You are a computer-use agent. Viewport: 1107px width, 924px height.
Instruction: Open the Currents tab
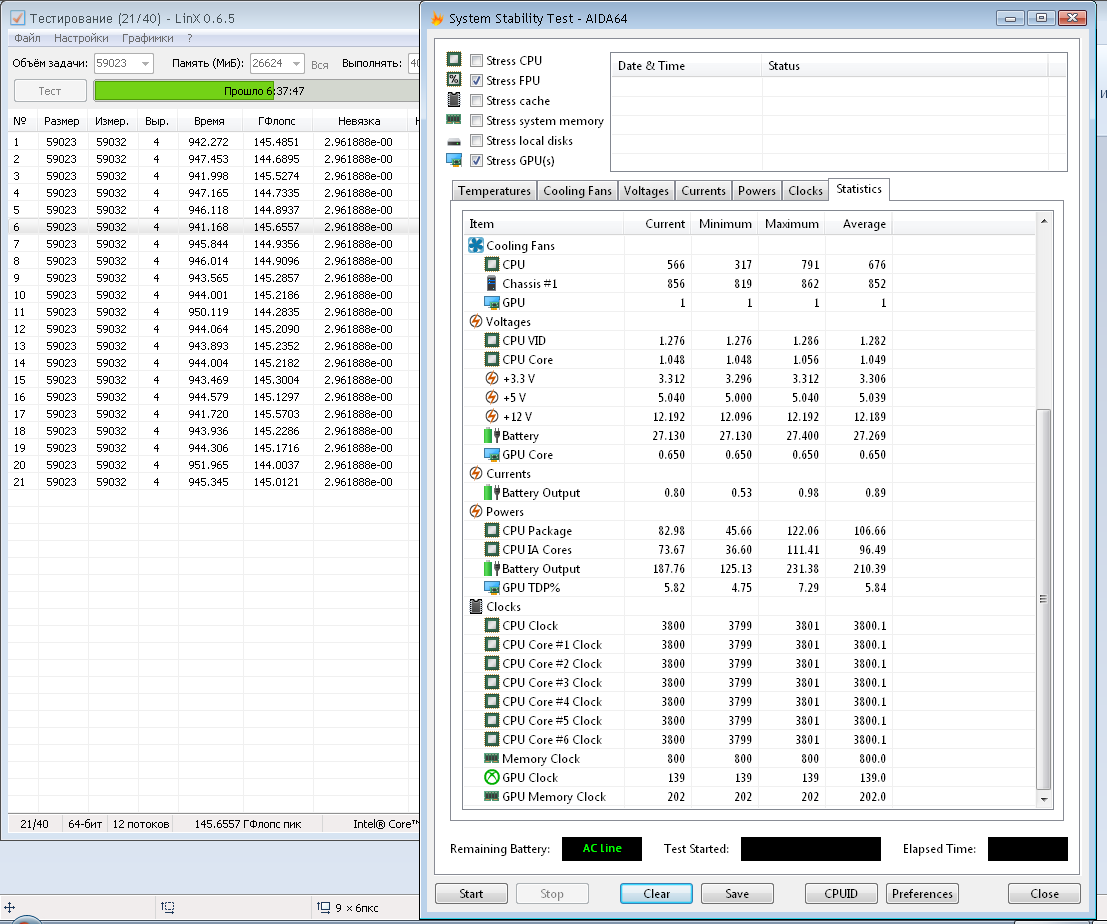pyautogui.click(x=703, y=191)
